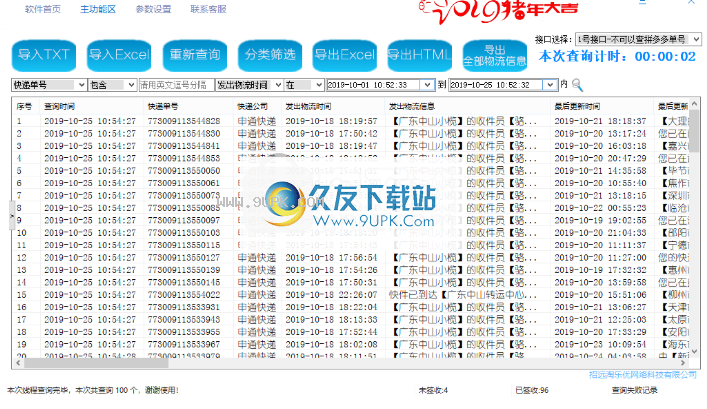Click 重新查询 to re-query
Viewport: 707px width, 409px height.
(x=194, y=55)
